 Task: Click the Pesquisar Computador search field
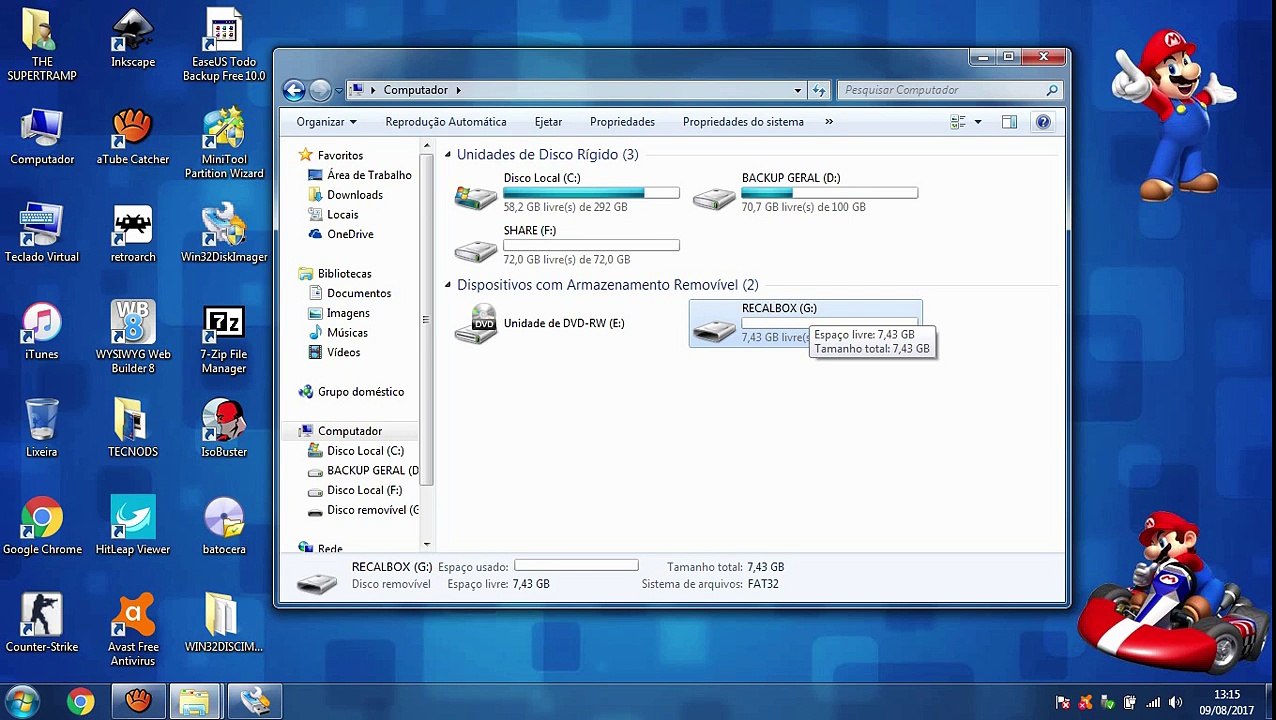[x=948, y=90]
